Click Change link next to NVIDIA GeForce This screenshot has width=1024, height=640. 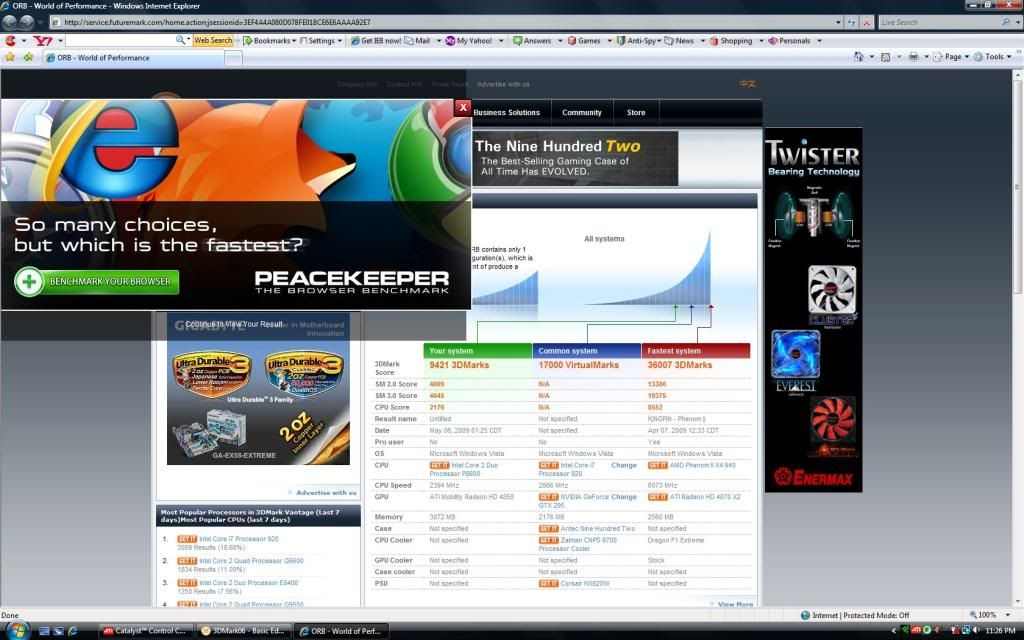pyautogui.click(x=624, y=497)
